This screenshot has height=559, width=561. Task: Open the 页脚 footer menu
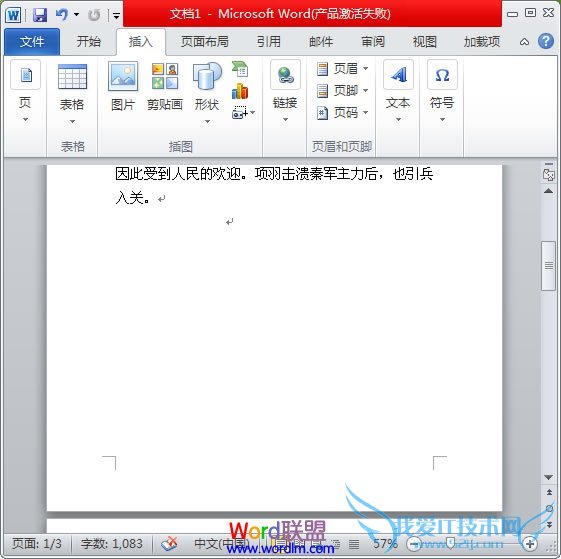point(342,91)
